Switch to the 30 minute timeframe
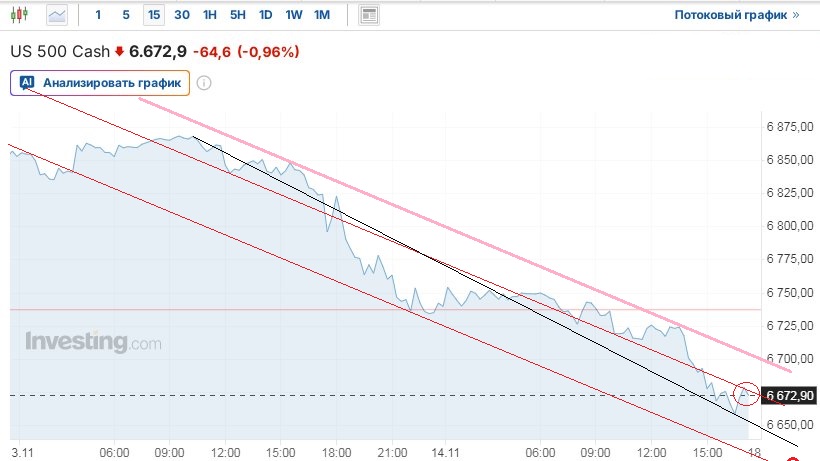The image size is (820, 461). point(181,15)
